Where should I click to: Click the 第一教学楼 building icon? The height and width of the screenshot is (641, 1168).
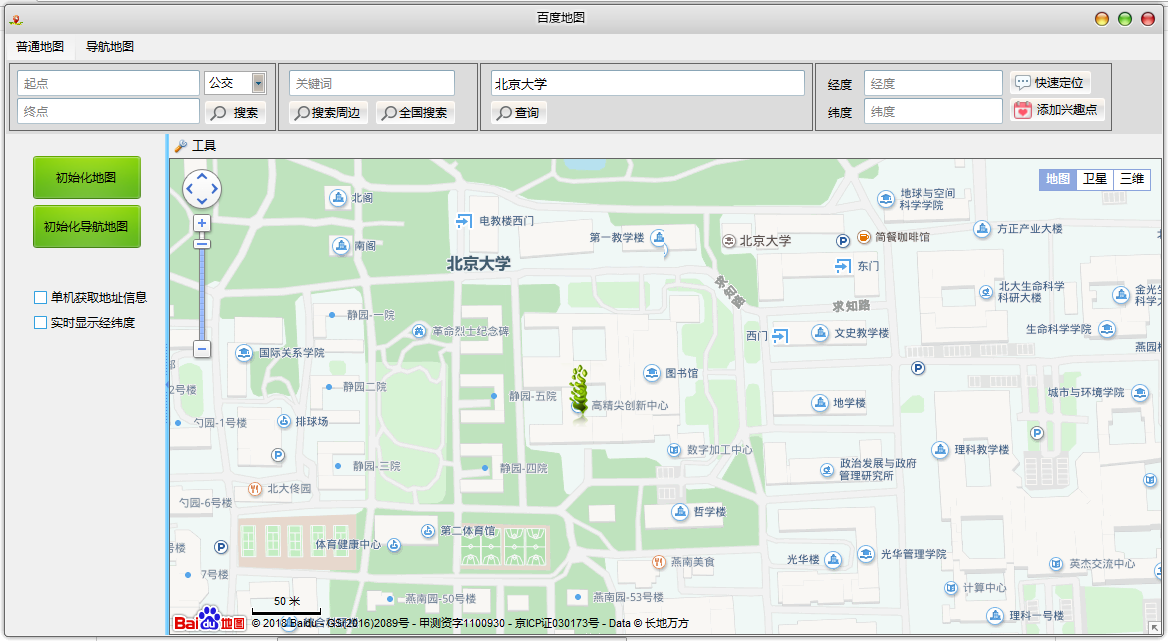coord(658,237)
